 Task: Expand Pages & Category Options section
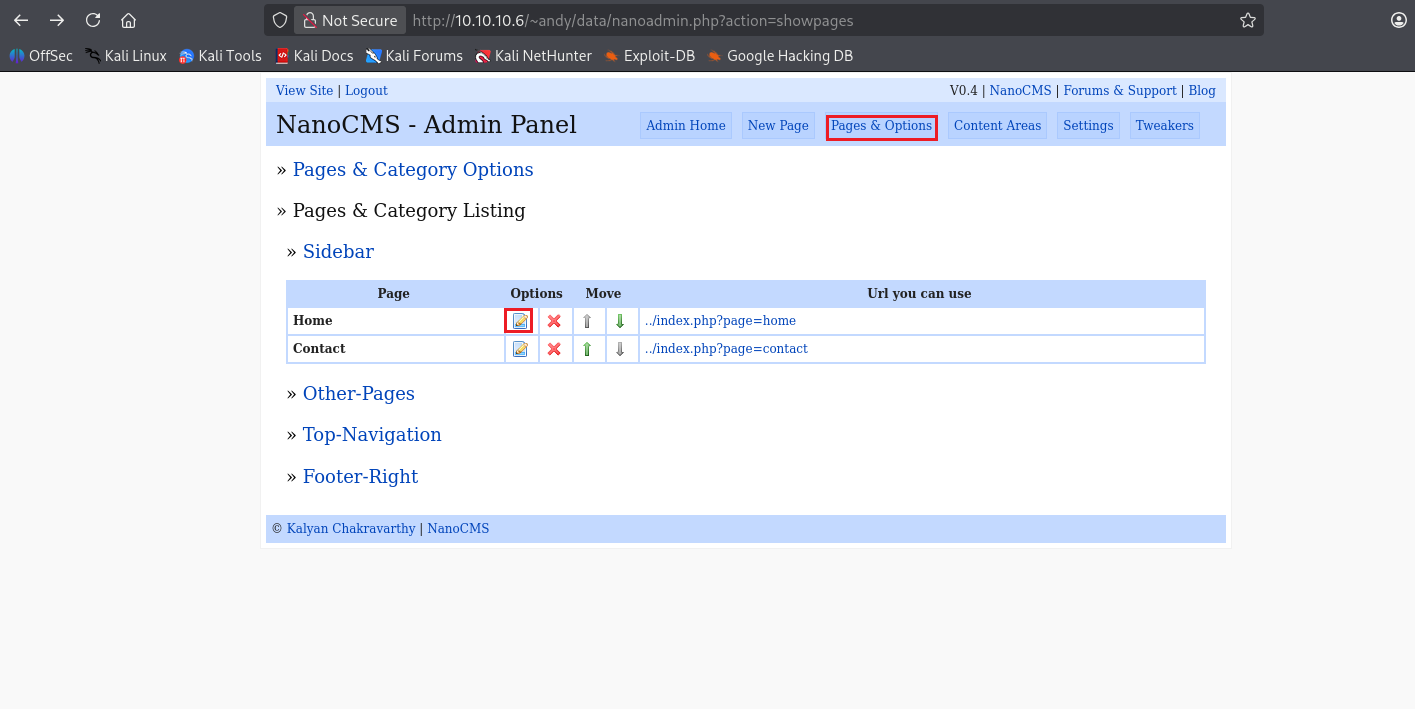[x=413, y=170]
